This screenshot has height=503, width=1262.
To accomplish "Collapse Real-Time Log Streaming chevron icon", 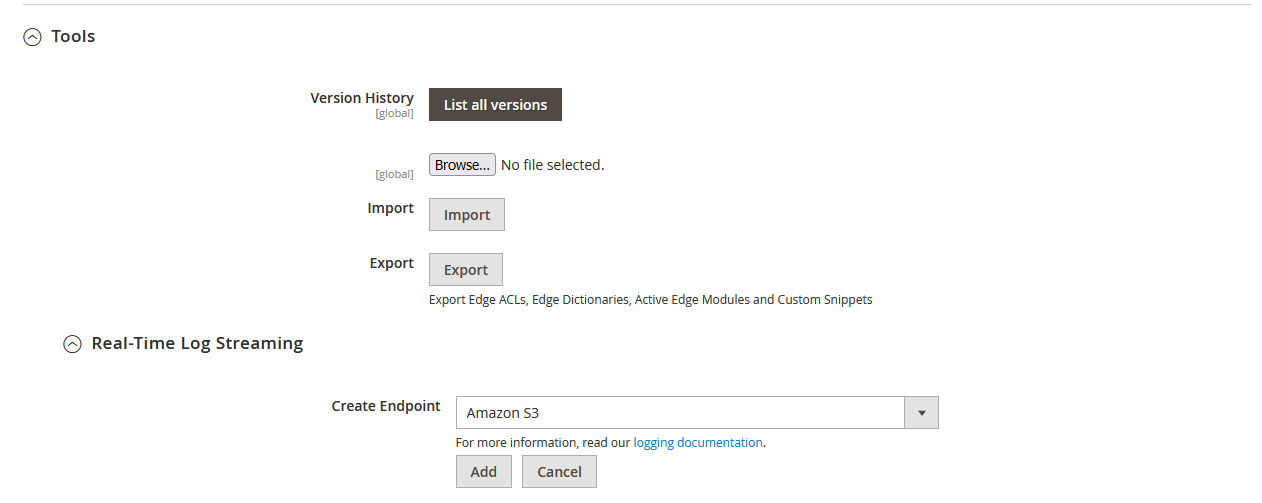I will point(72,344).
